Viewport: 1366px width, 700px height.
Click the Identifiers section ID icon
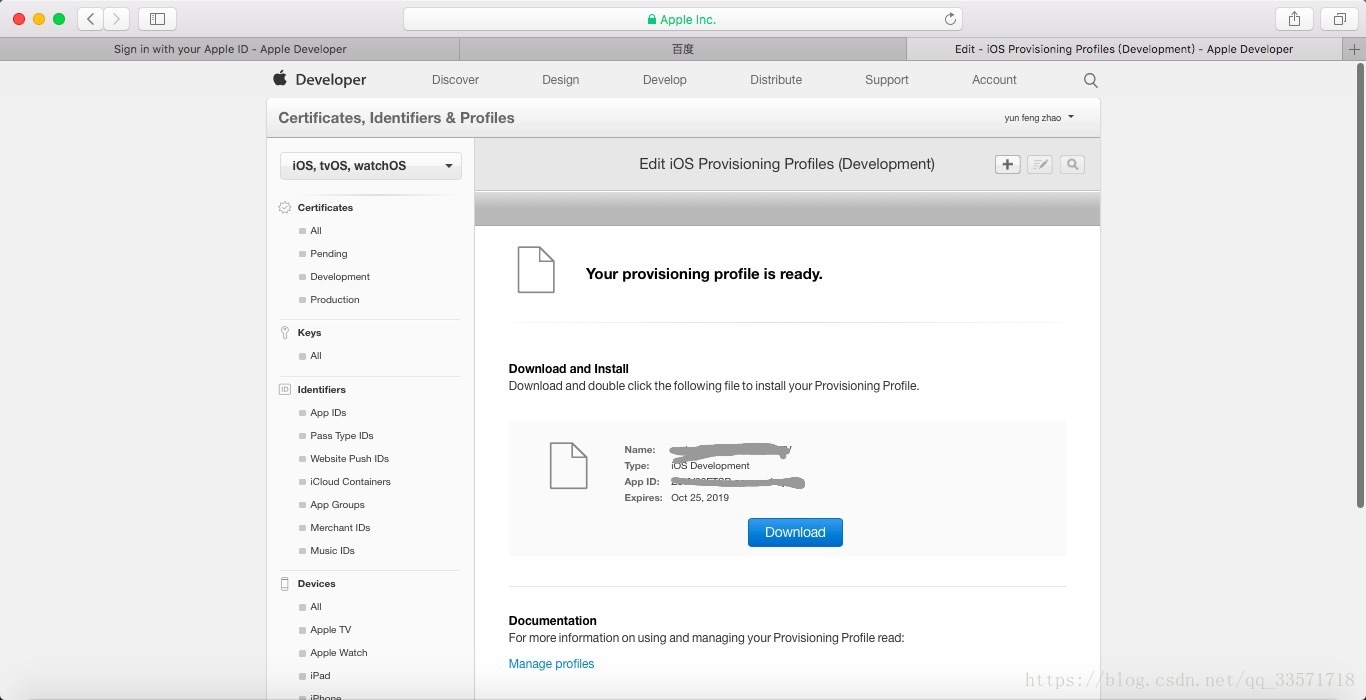pos(285,390)
